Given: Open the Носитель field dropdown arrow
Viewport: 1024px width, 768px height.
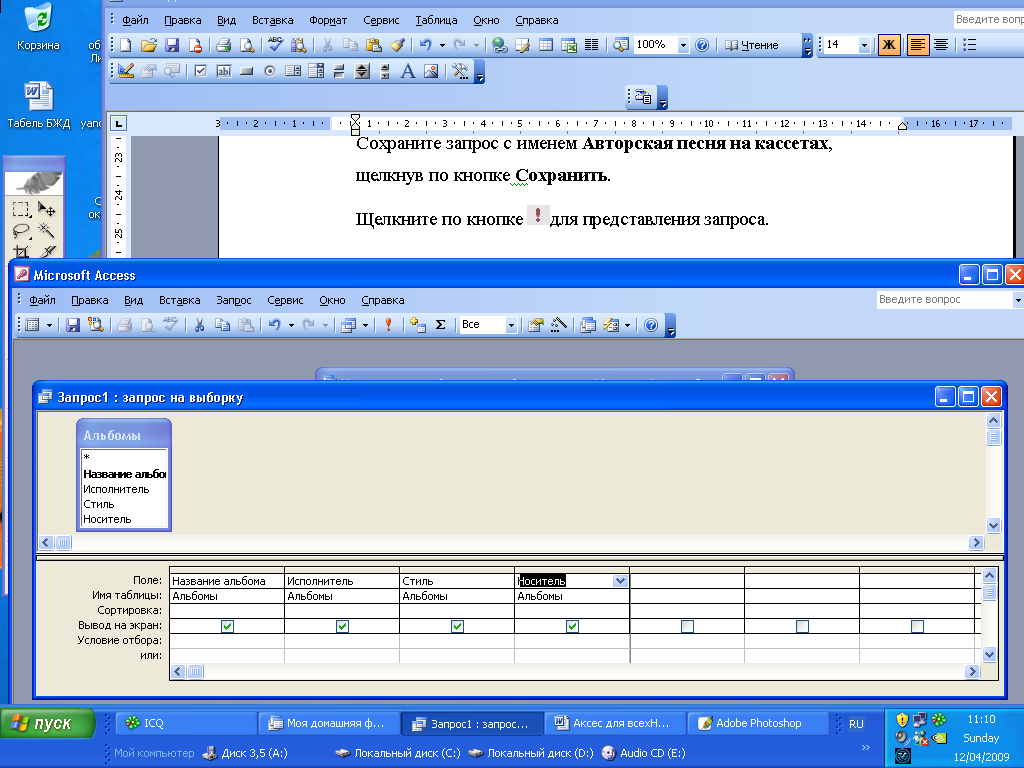Looking at the screenshot, I should pyautogui.click(x=620, y=581).
